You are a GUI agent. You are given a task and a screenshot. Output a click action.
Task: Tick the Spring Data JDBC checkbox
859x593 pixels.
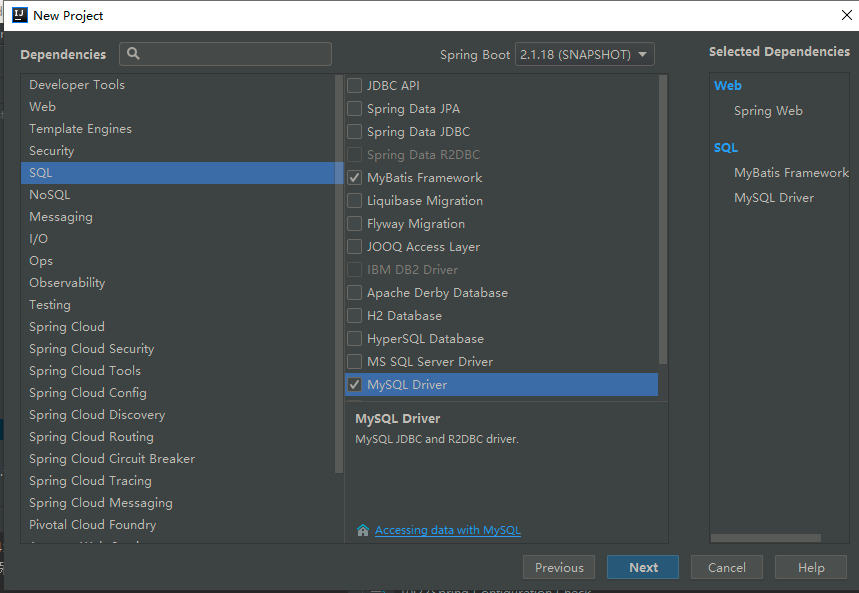coord(354,132)
